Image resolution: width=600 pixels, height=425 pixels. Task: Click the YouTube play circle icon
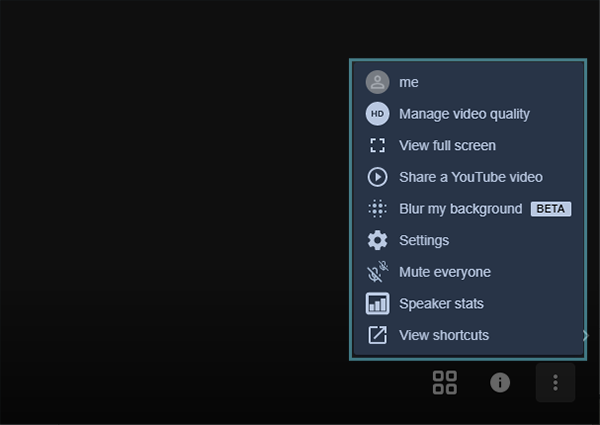377,177
